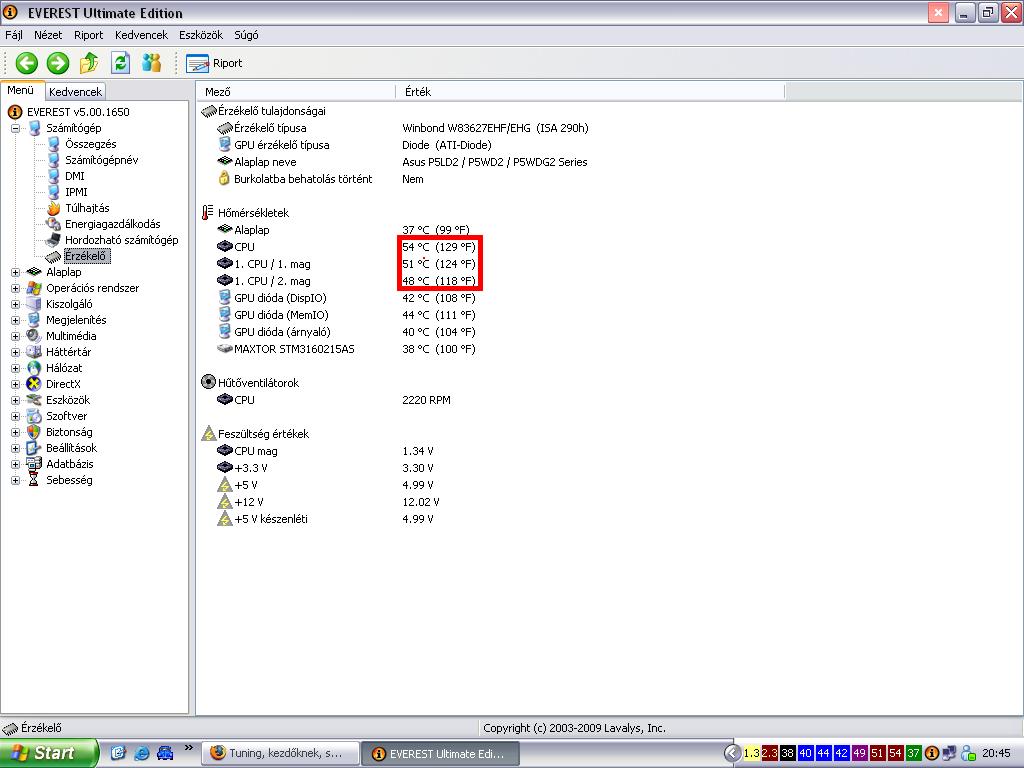Expand the DirectX node
The height and width of the screenshot is (768, 1024).
pyautogui.click(x=16, y=384)
